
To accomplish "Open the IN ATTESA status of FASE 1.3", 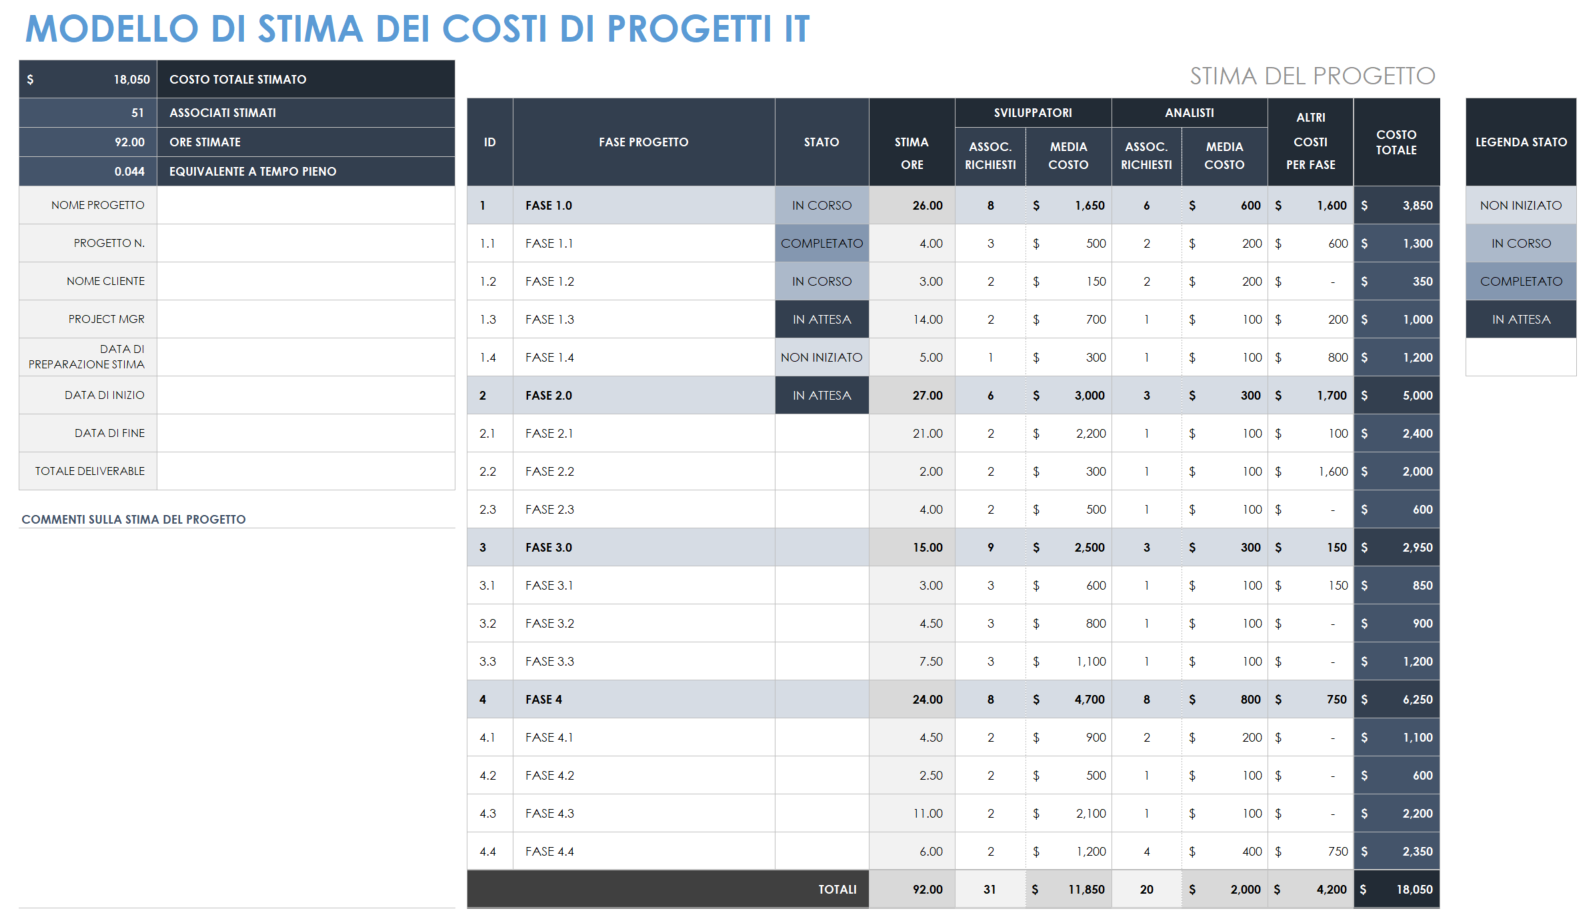I will (x=822, y=319).
